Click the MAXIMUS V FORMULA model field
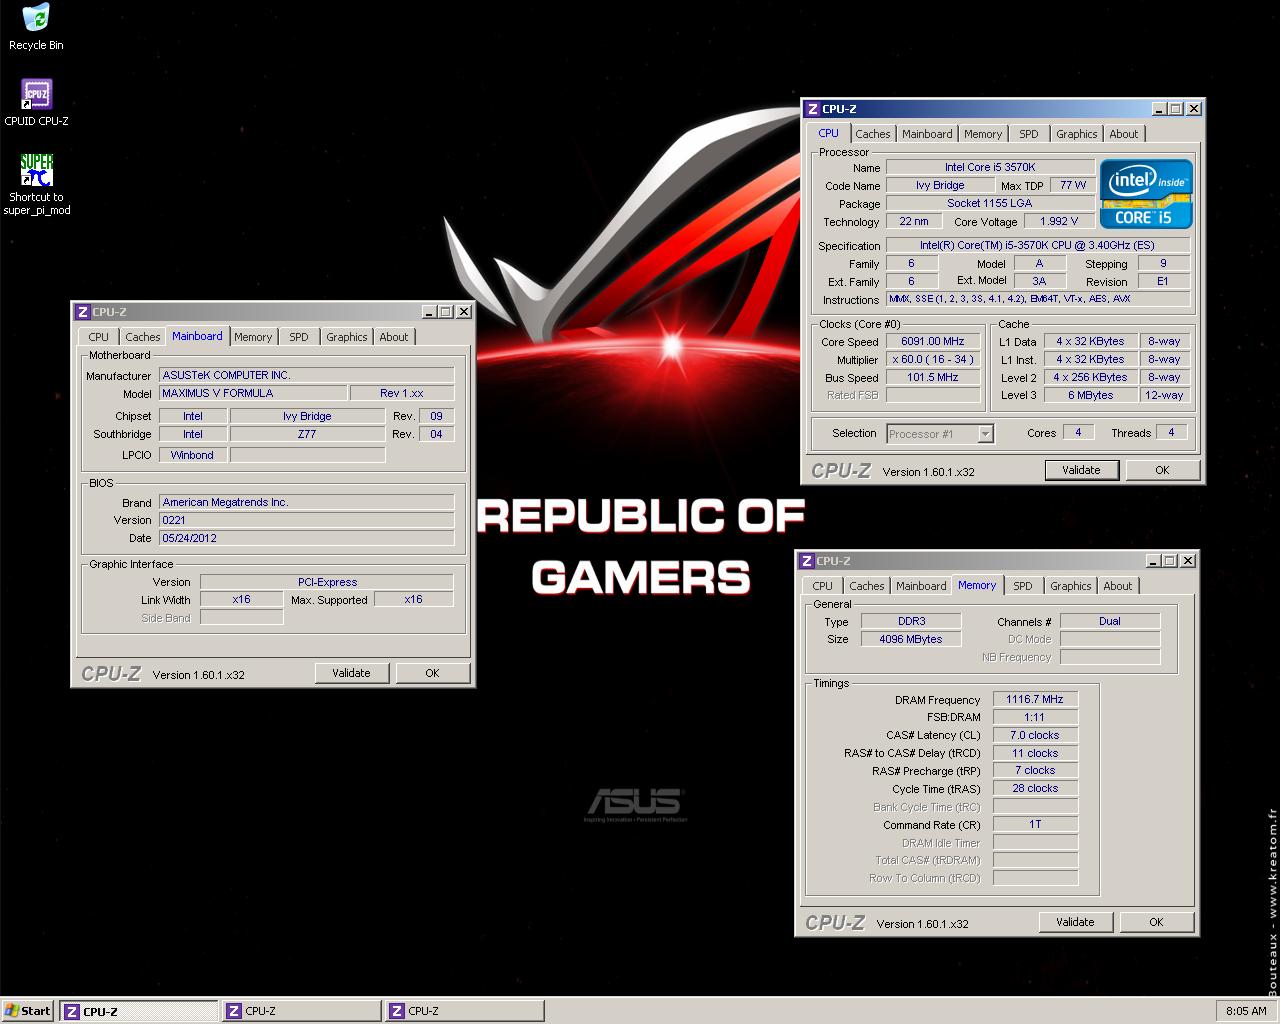 point(253,393)
